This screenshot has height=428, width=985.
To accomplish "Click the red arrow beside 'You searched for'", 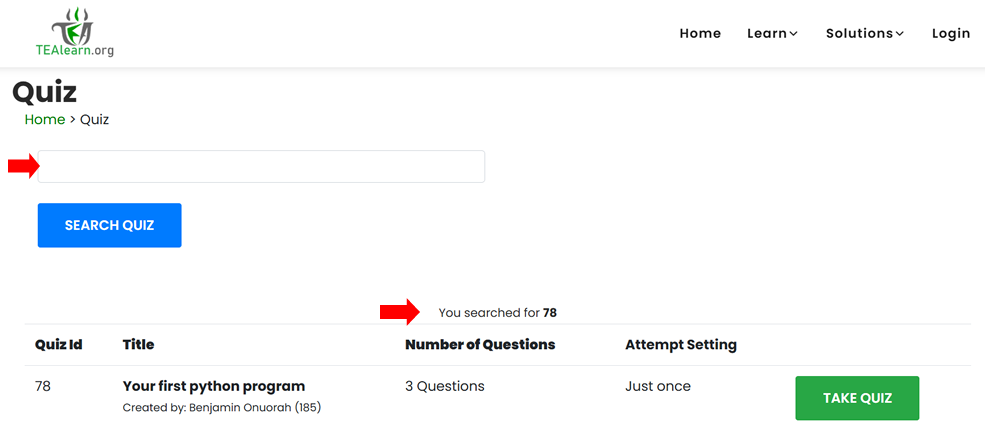I will pyautogui.click(x=398, y=313).
